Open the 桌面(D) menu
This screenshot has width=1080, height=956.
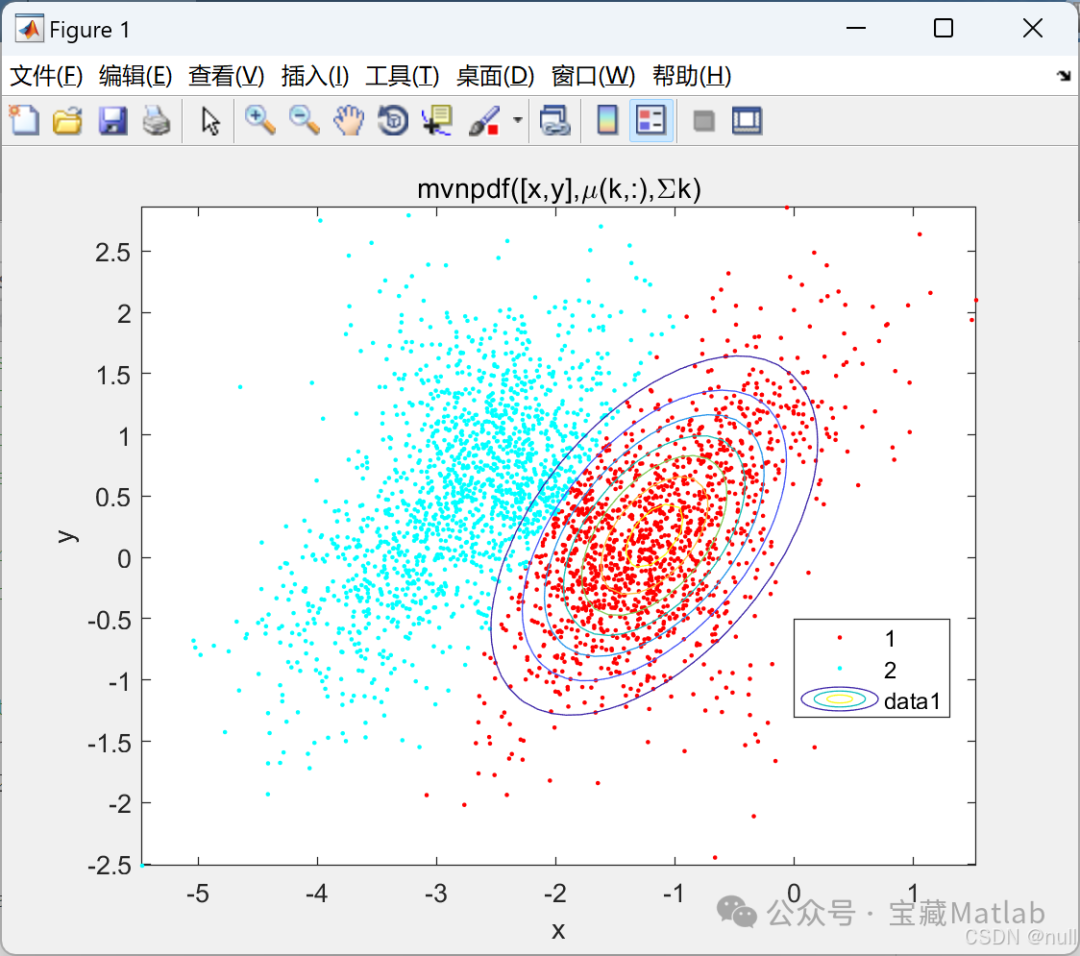pyautogui.click(x=495, y=76)
